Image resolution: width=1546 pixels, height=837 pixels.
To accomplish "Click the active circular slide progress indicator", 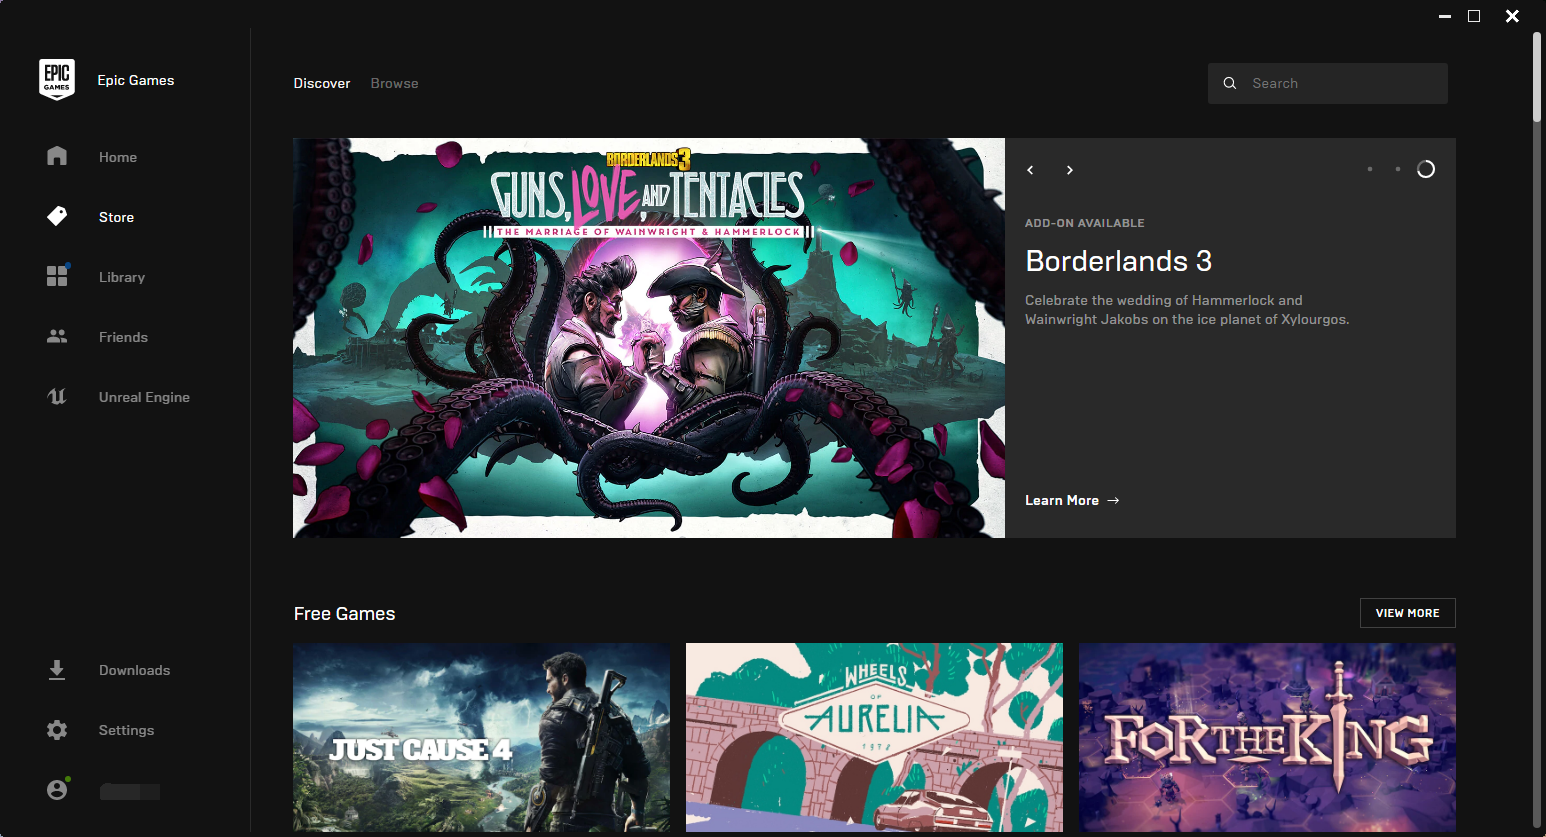I will pyautogui.click(x=1426, y=169).
